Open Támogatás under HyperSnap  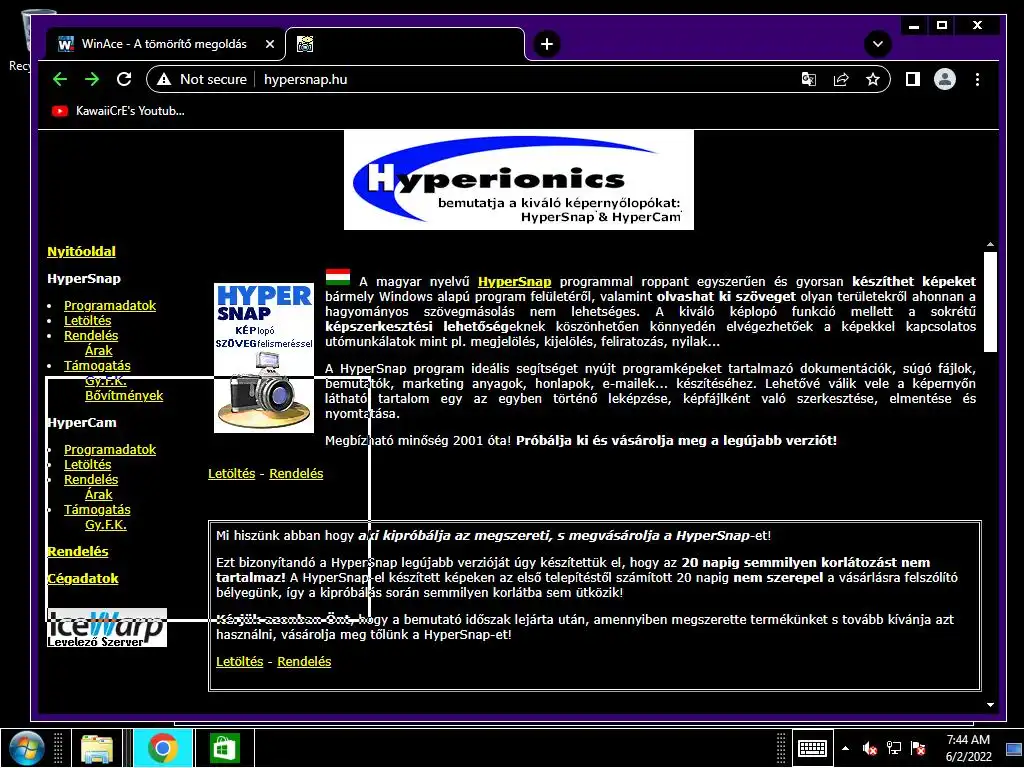click(x=97, y=366)
